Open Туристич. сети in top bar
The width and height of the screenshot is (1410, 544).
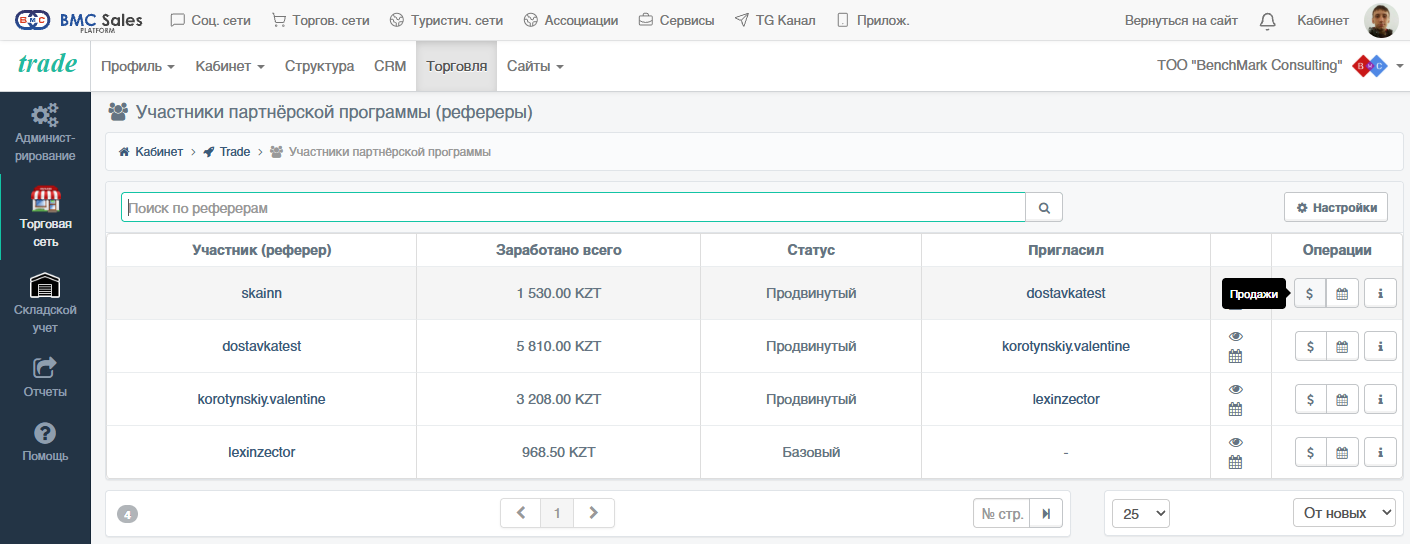446,20
